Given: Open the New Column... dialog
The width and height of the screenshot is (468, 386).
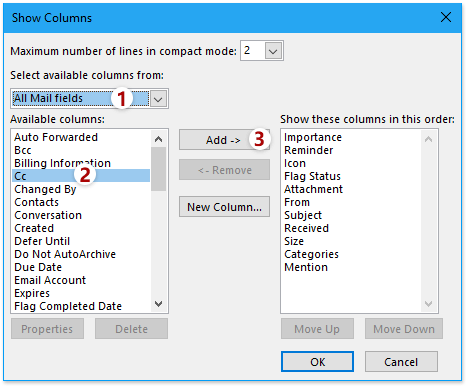Looking at the screenshot, I should [224, 207].
